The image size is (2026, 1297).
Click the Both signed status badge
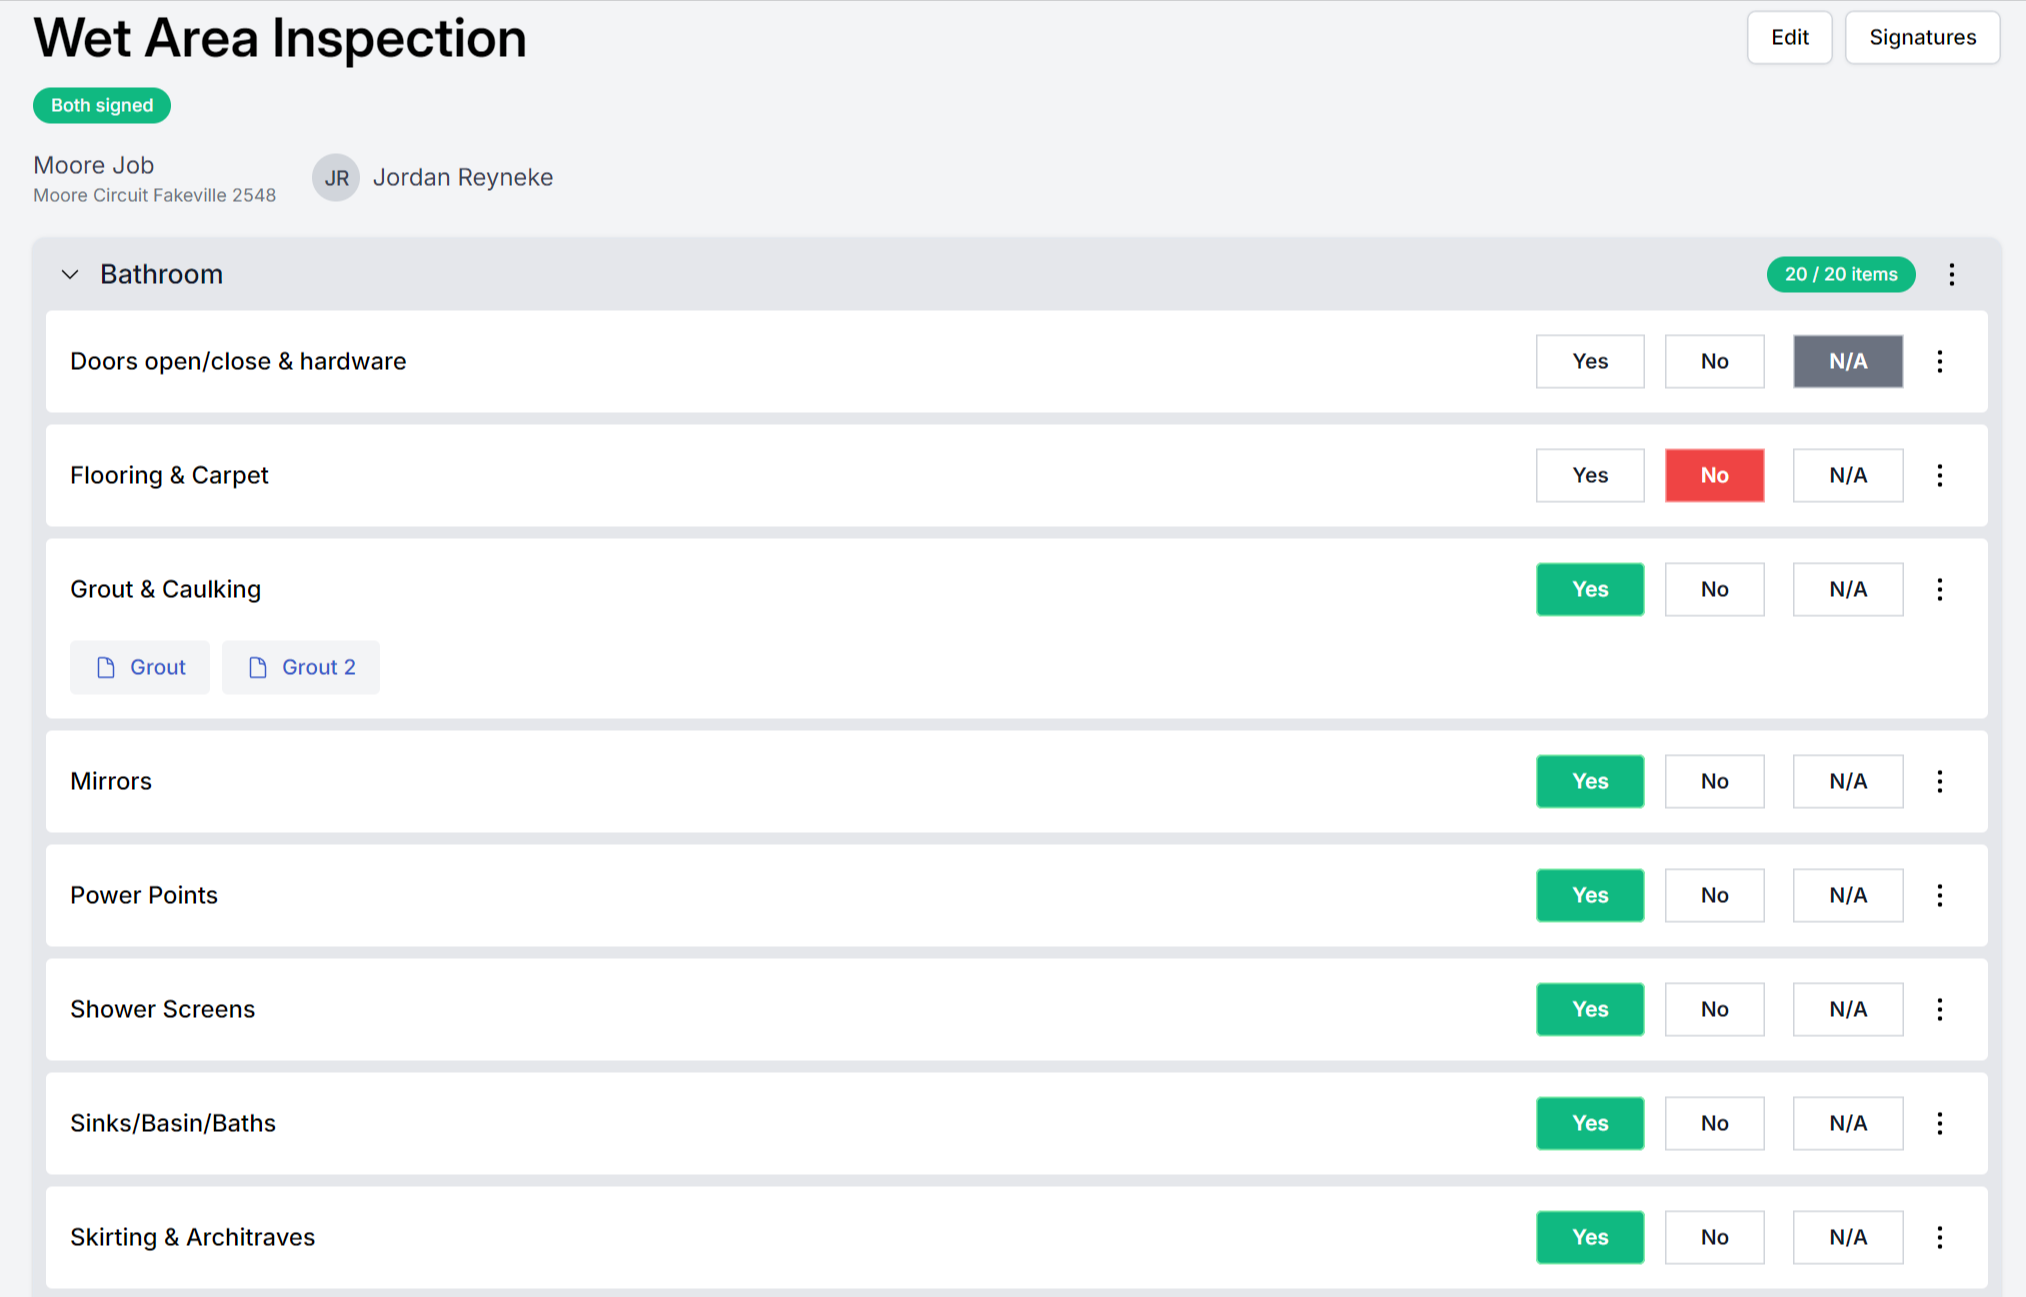click(101, 105)
